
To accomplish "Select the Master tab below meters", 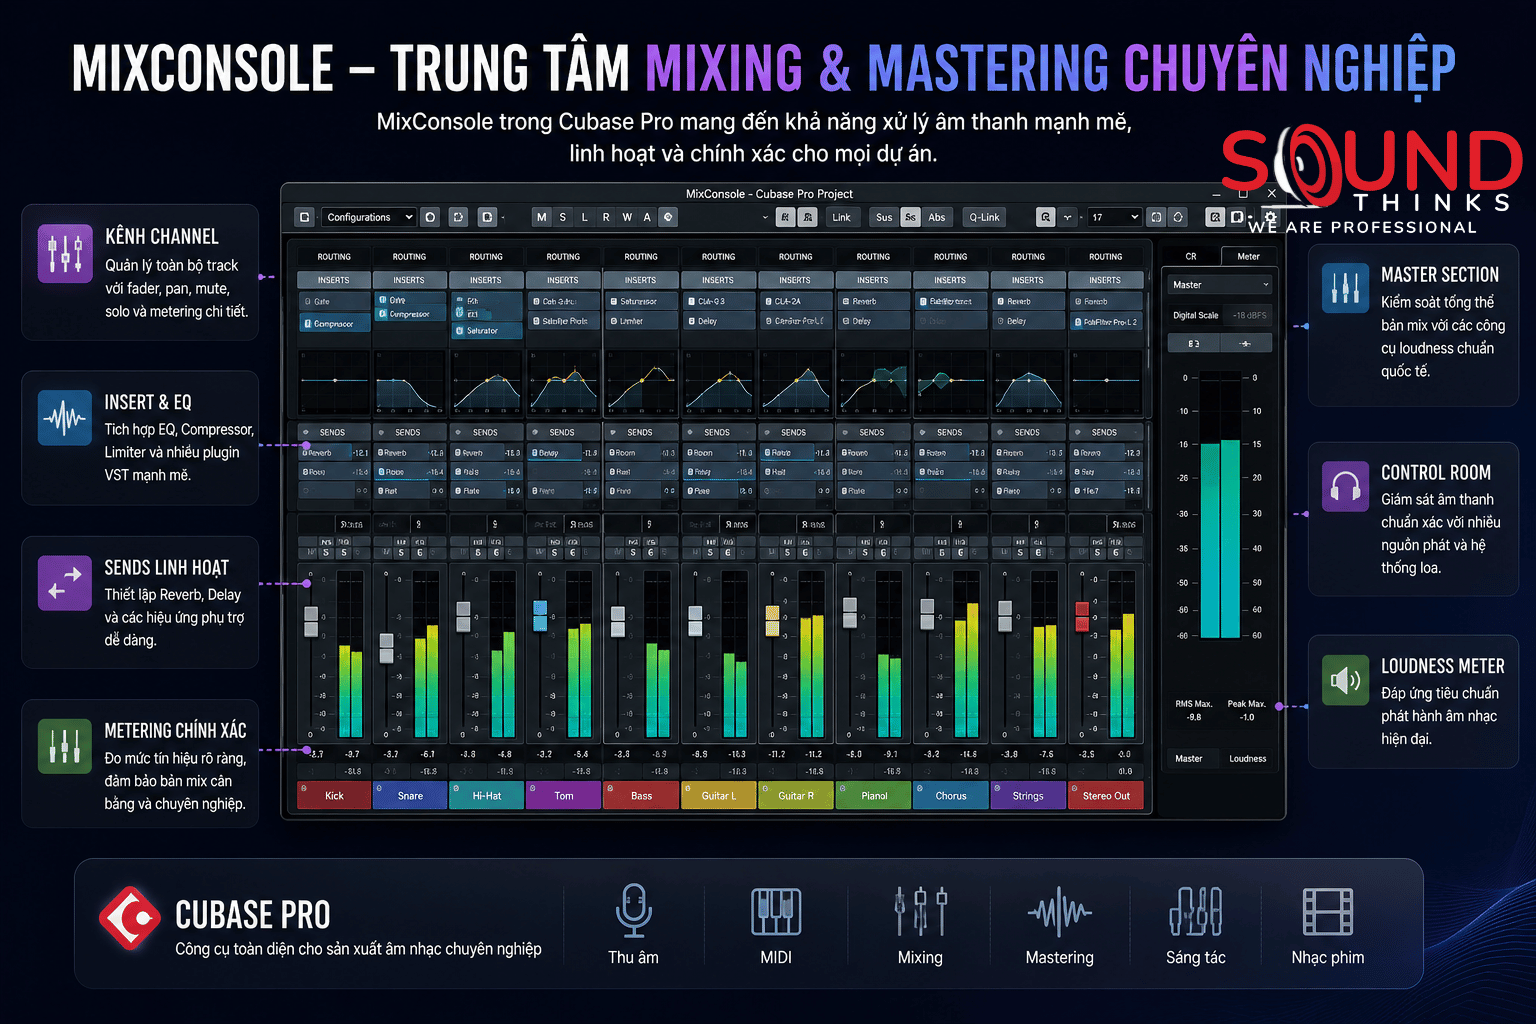I will 1189,759.
